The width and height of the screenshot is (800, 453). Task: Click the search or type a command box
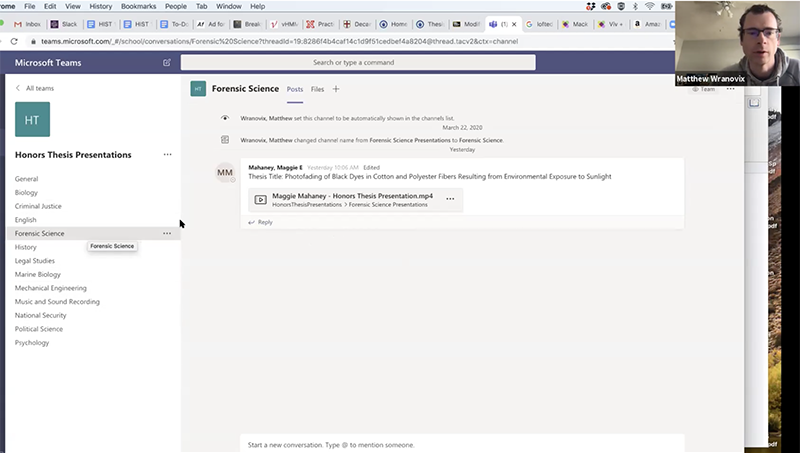358,62
